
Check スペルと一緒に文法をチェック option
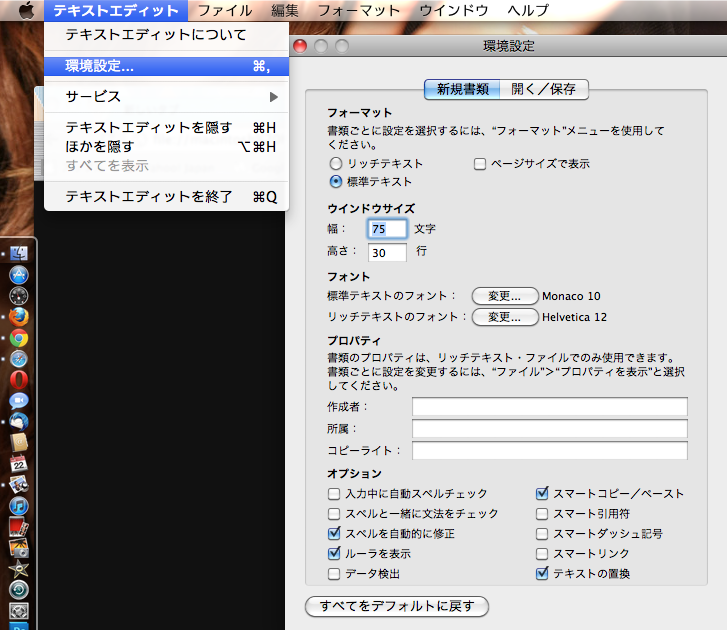click(x=334, y=514)
